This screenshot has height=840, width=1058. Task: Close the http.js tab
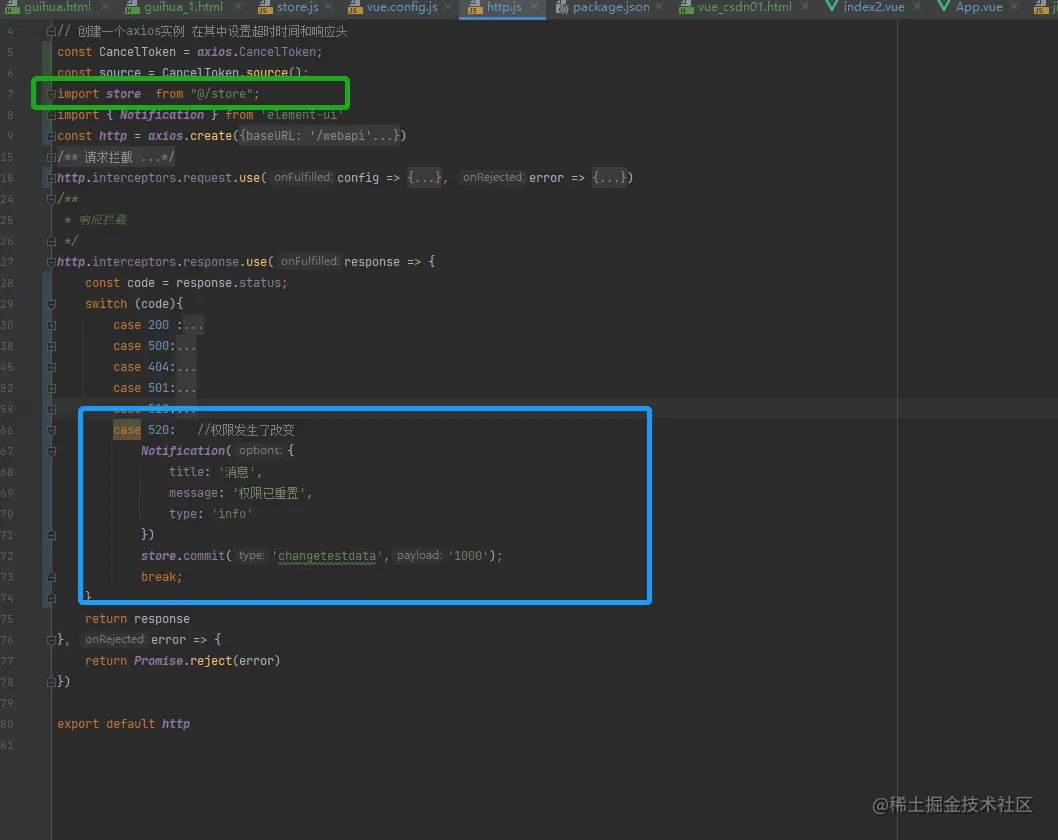point(534,7)
